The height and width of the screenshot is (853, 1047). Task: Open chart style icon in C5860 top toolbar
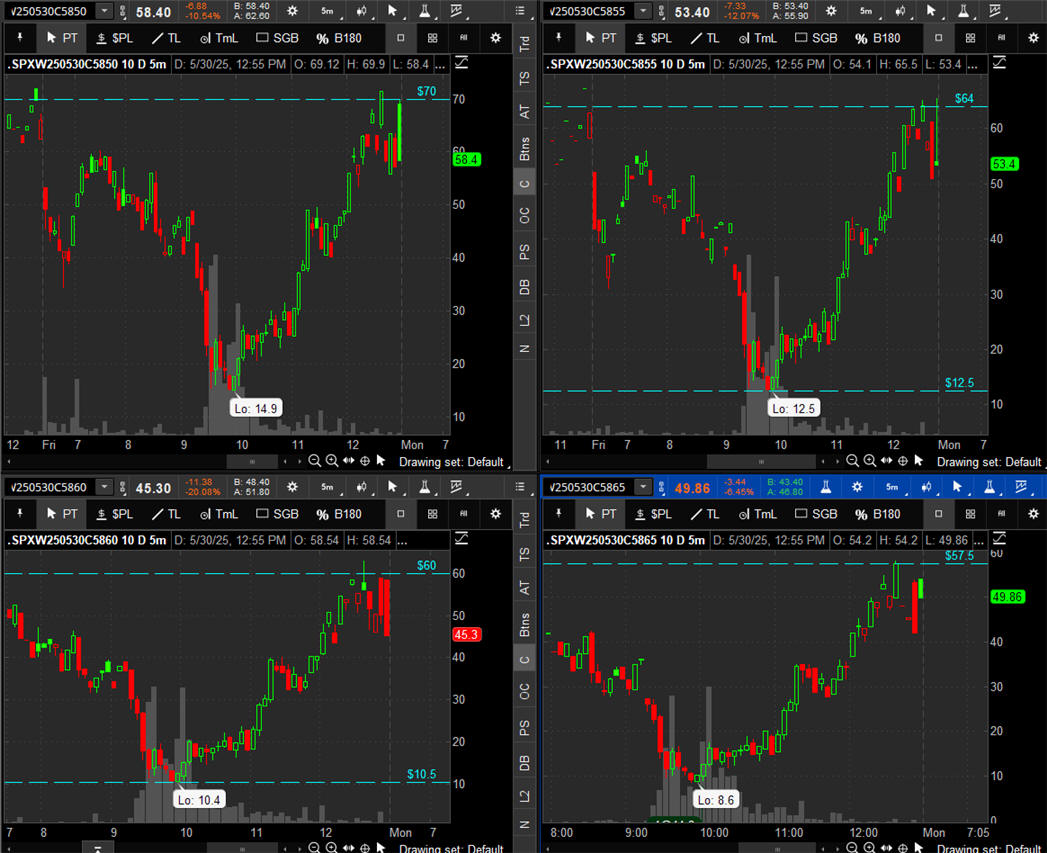pos(361,487)
